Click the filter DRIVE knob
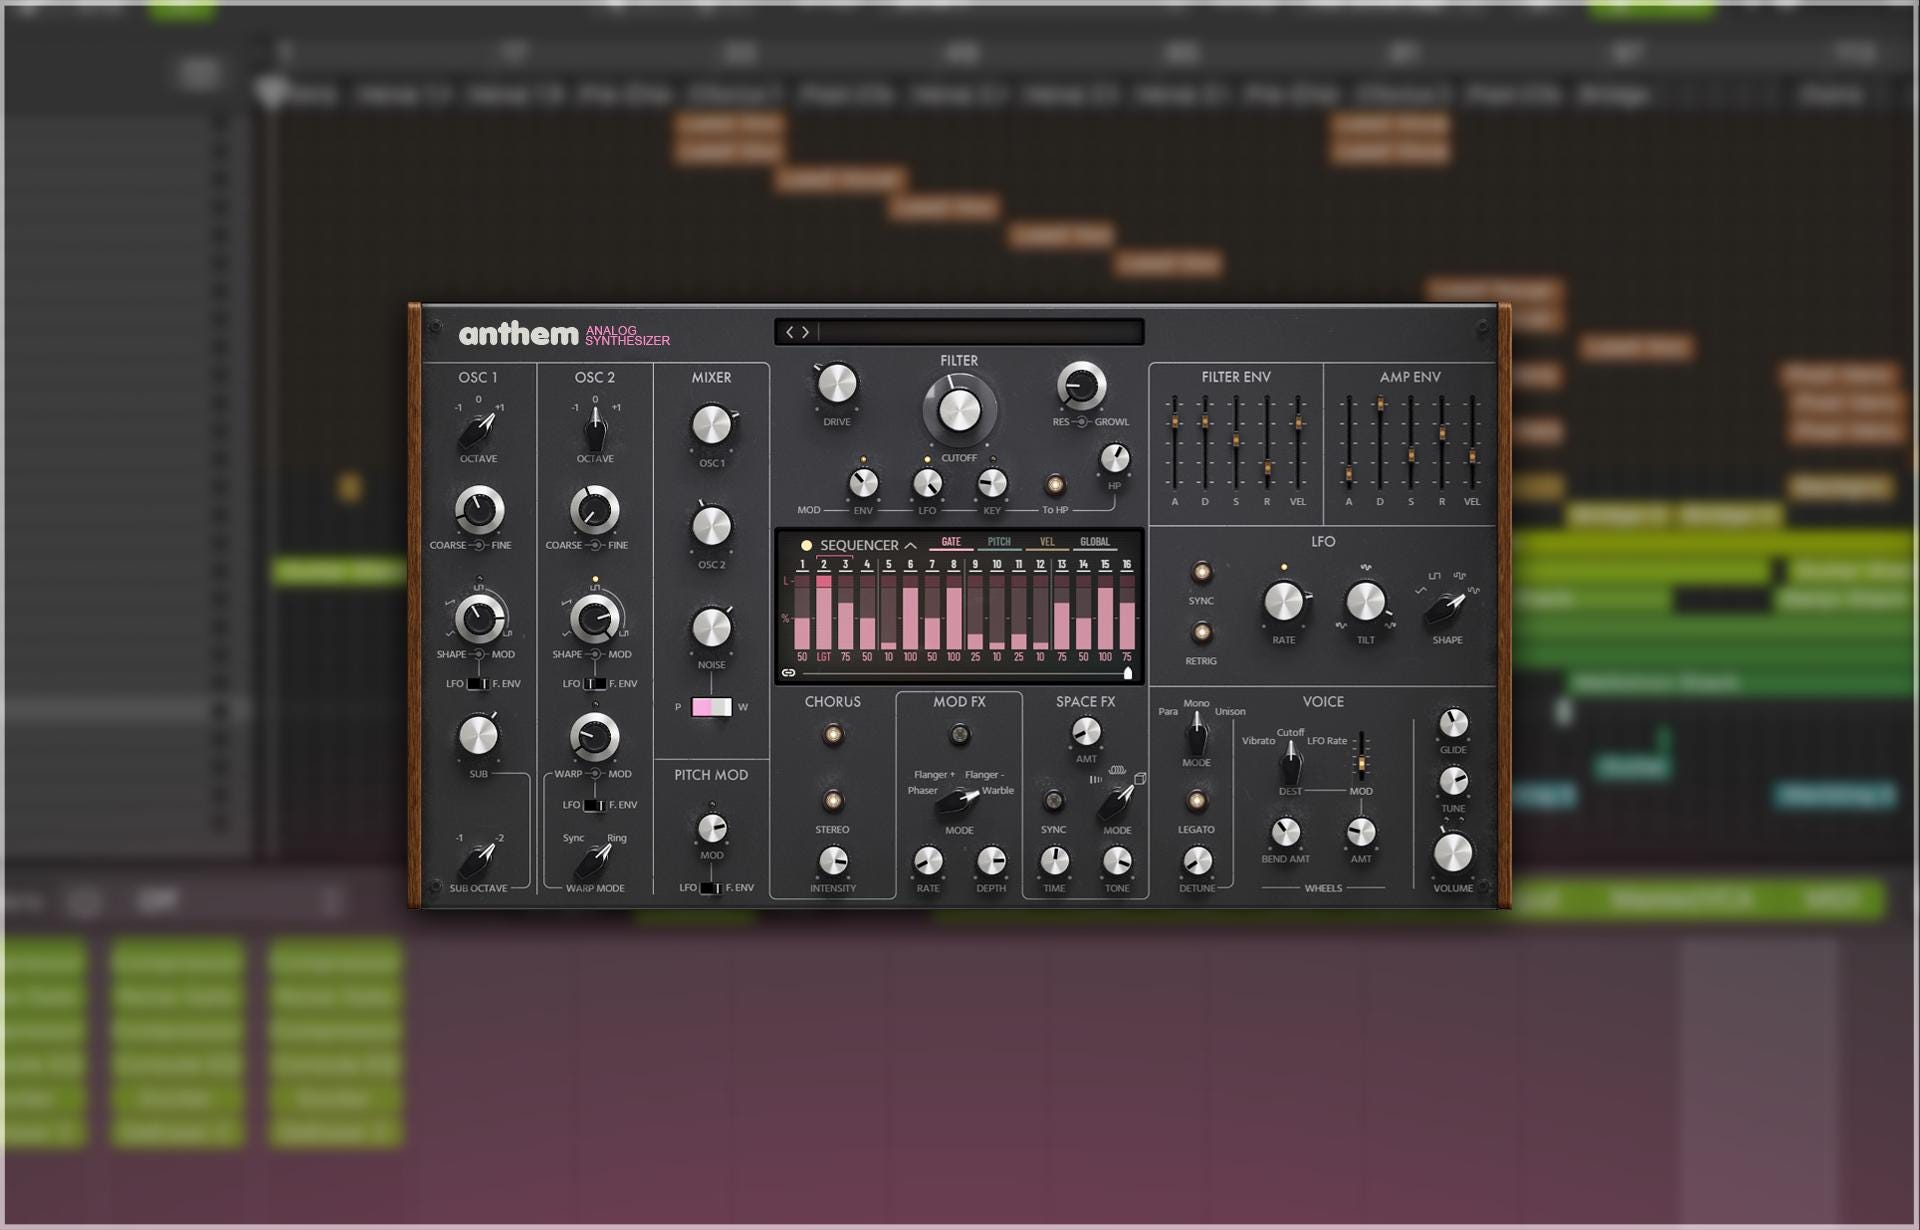1920x1230 pixels. [x=837, y=384]
